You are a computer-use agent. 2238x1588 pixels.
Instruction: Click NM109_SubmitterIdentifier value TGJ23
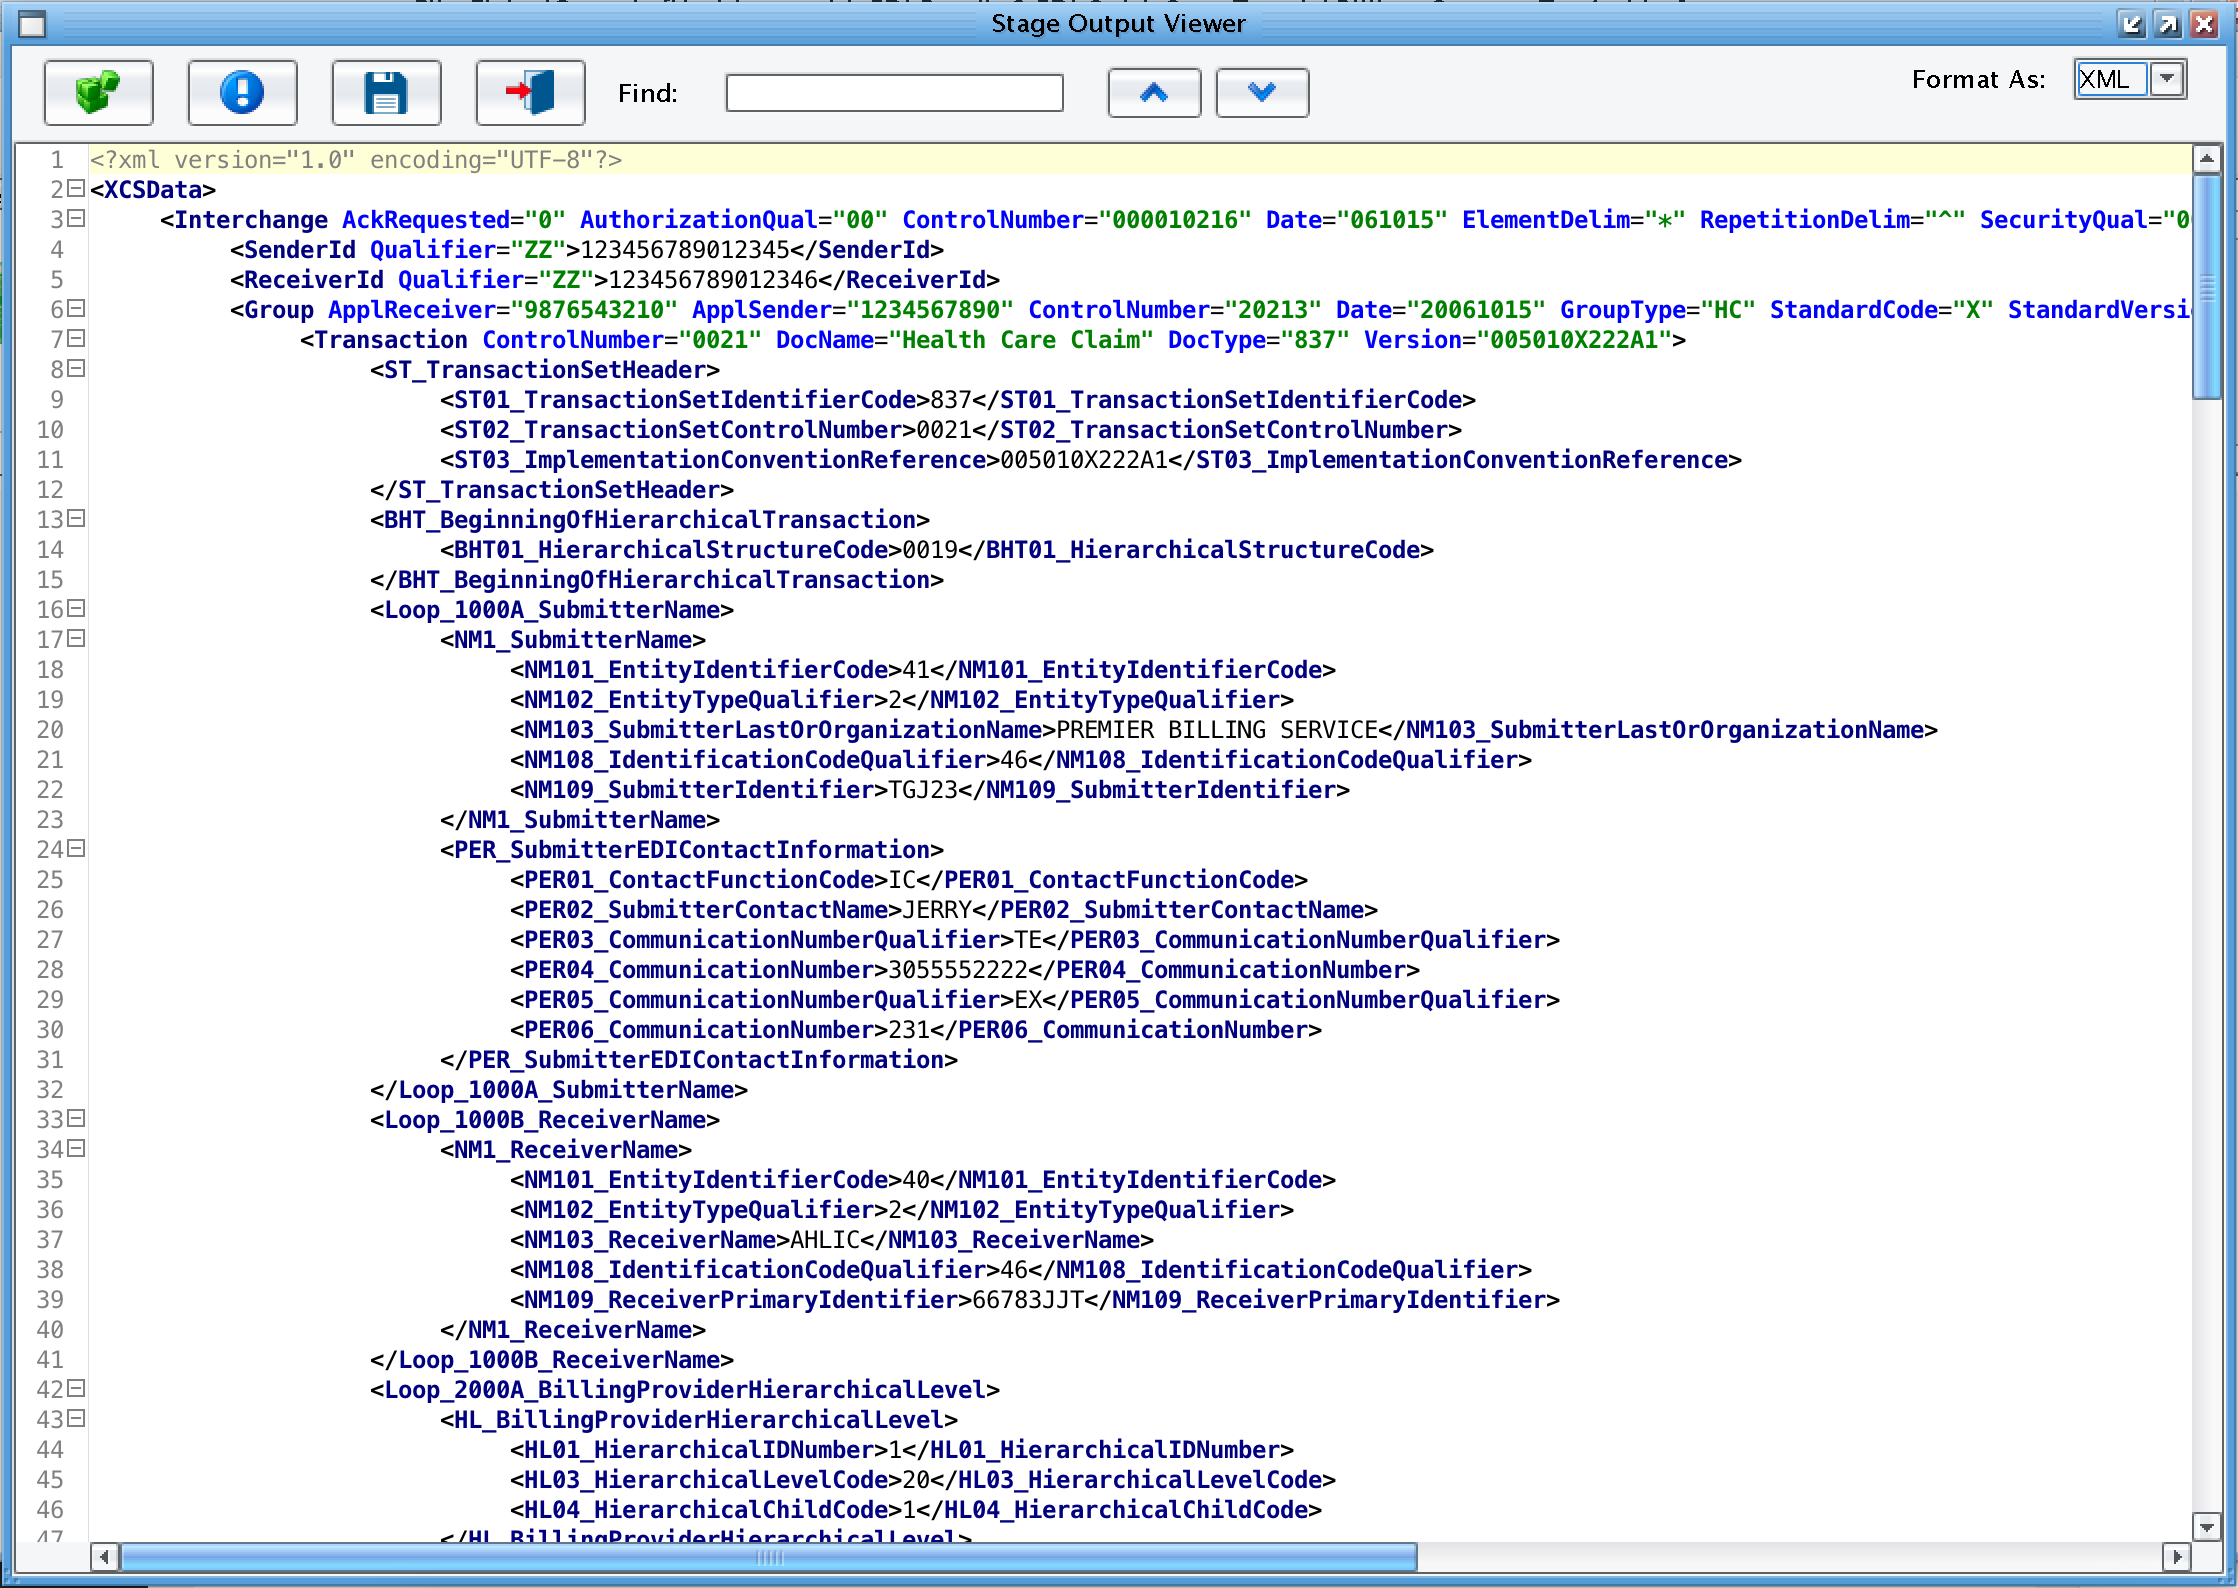tap(923, 790)
